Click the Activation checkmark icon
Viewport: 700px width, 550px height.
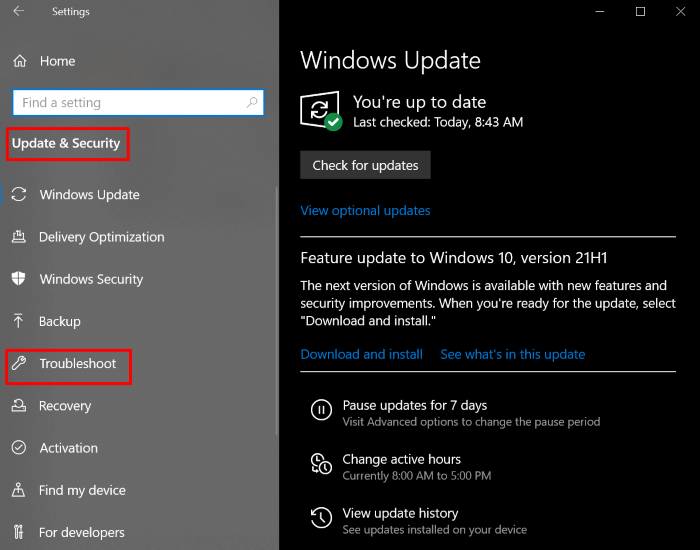19,448
